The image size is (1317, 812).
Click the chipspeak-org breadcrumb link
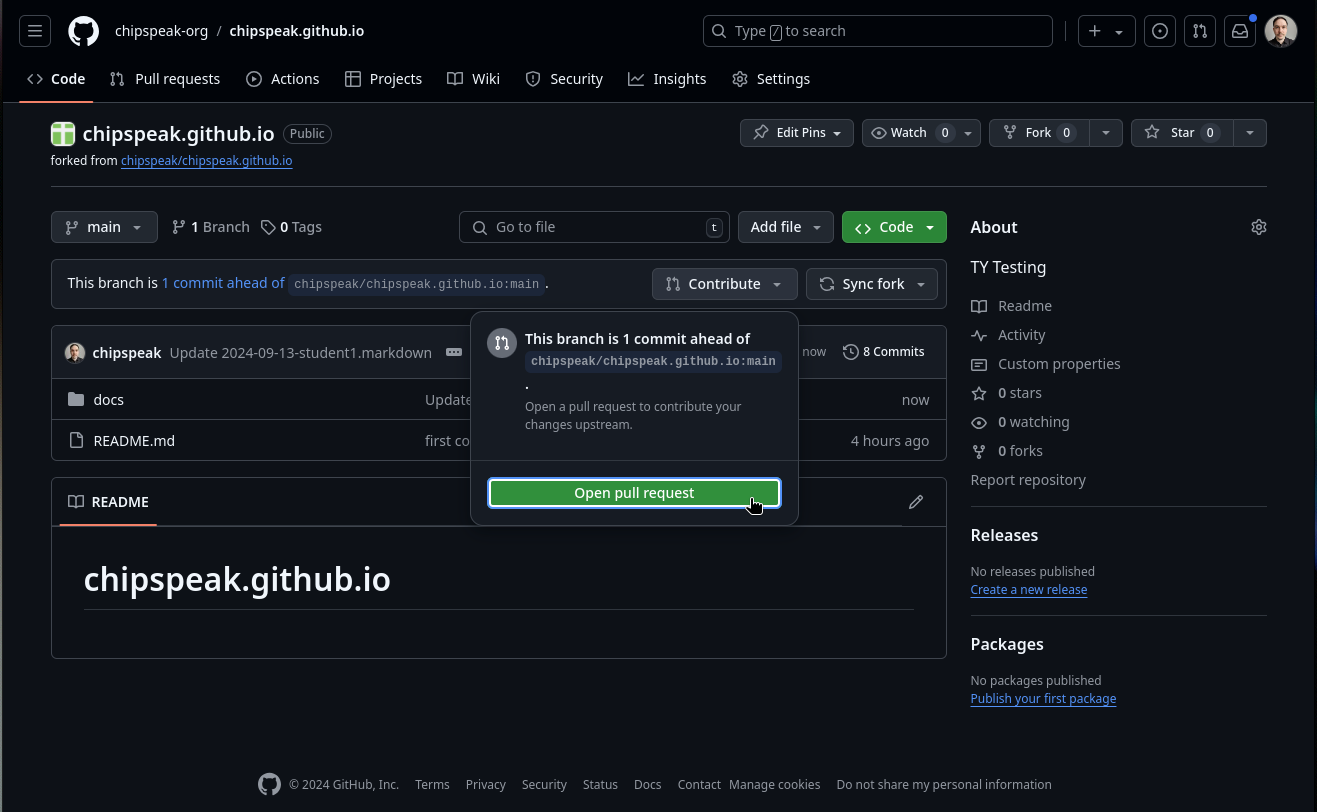pyautogui.click(x=162, y=31)
